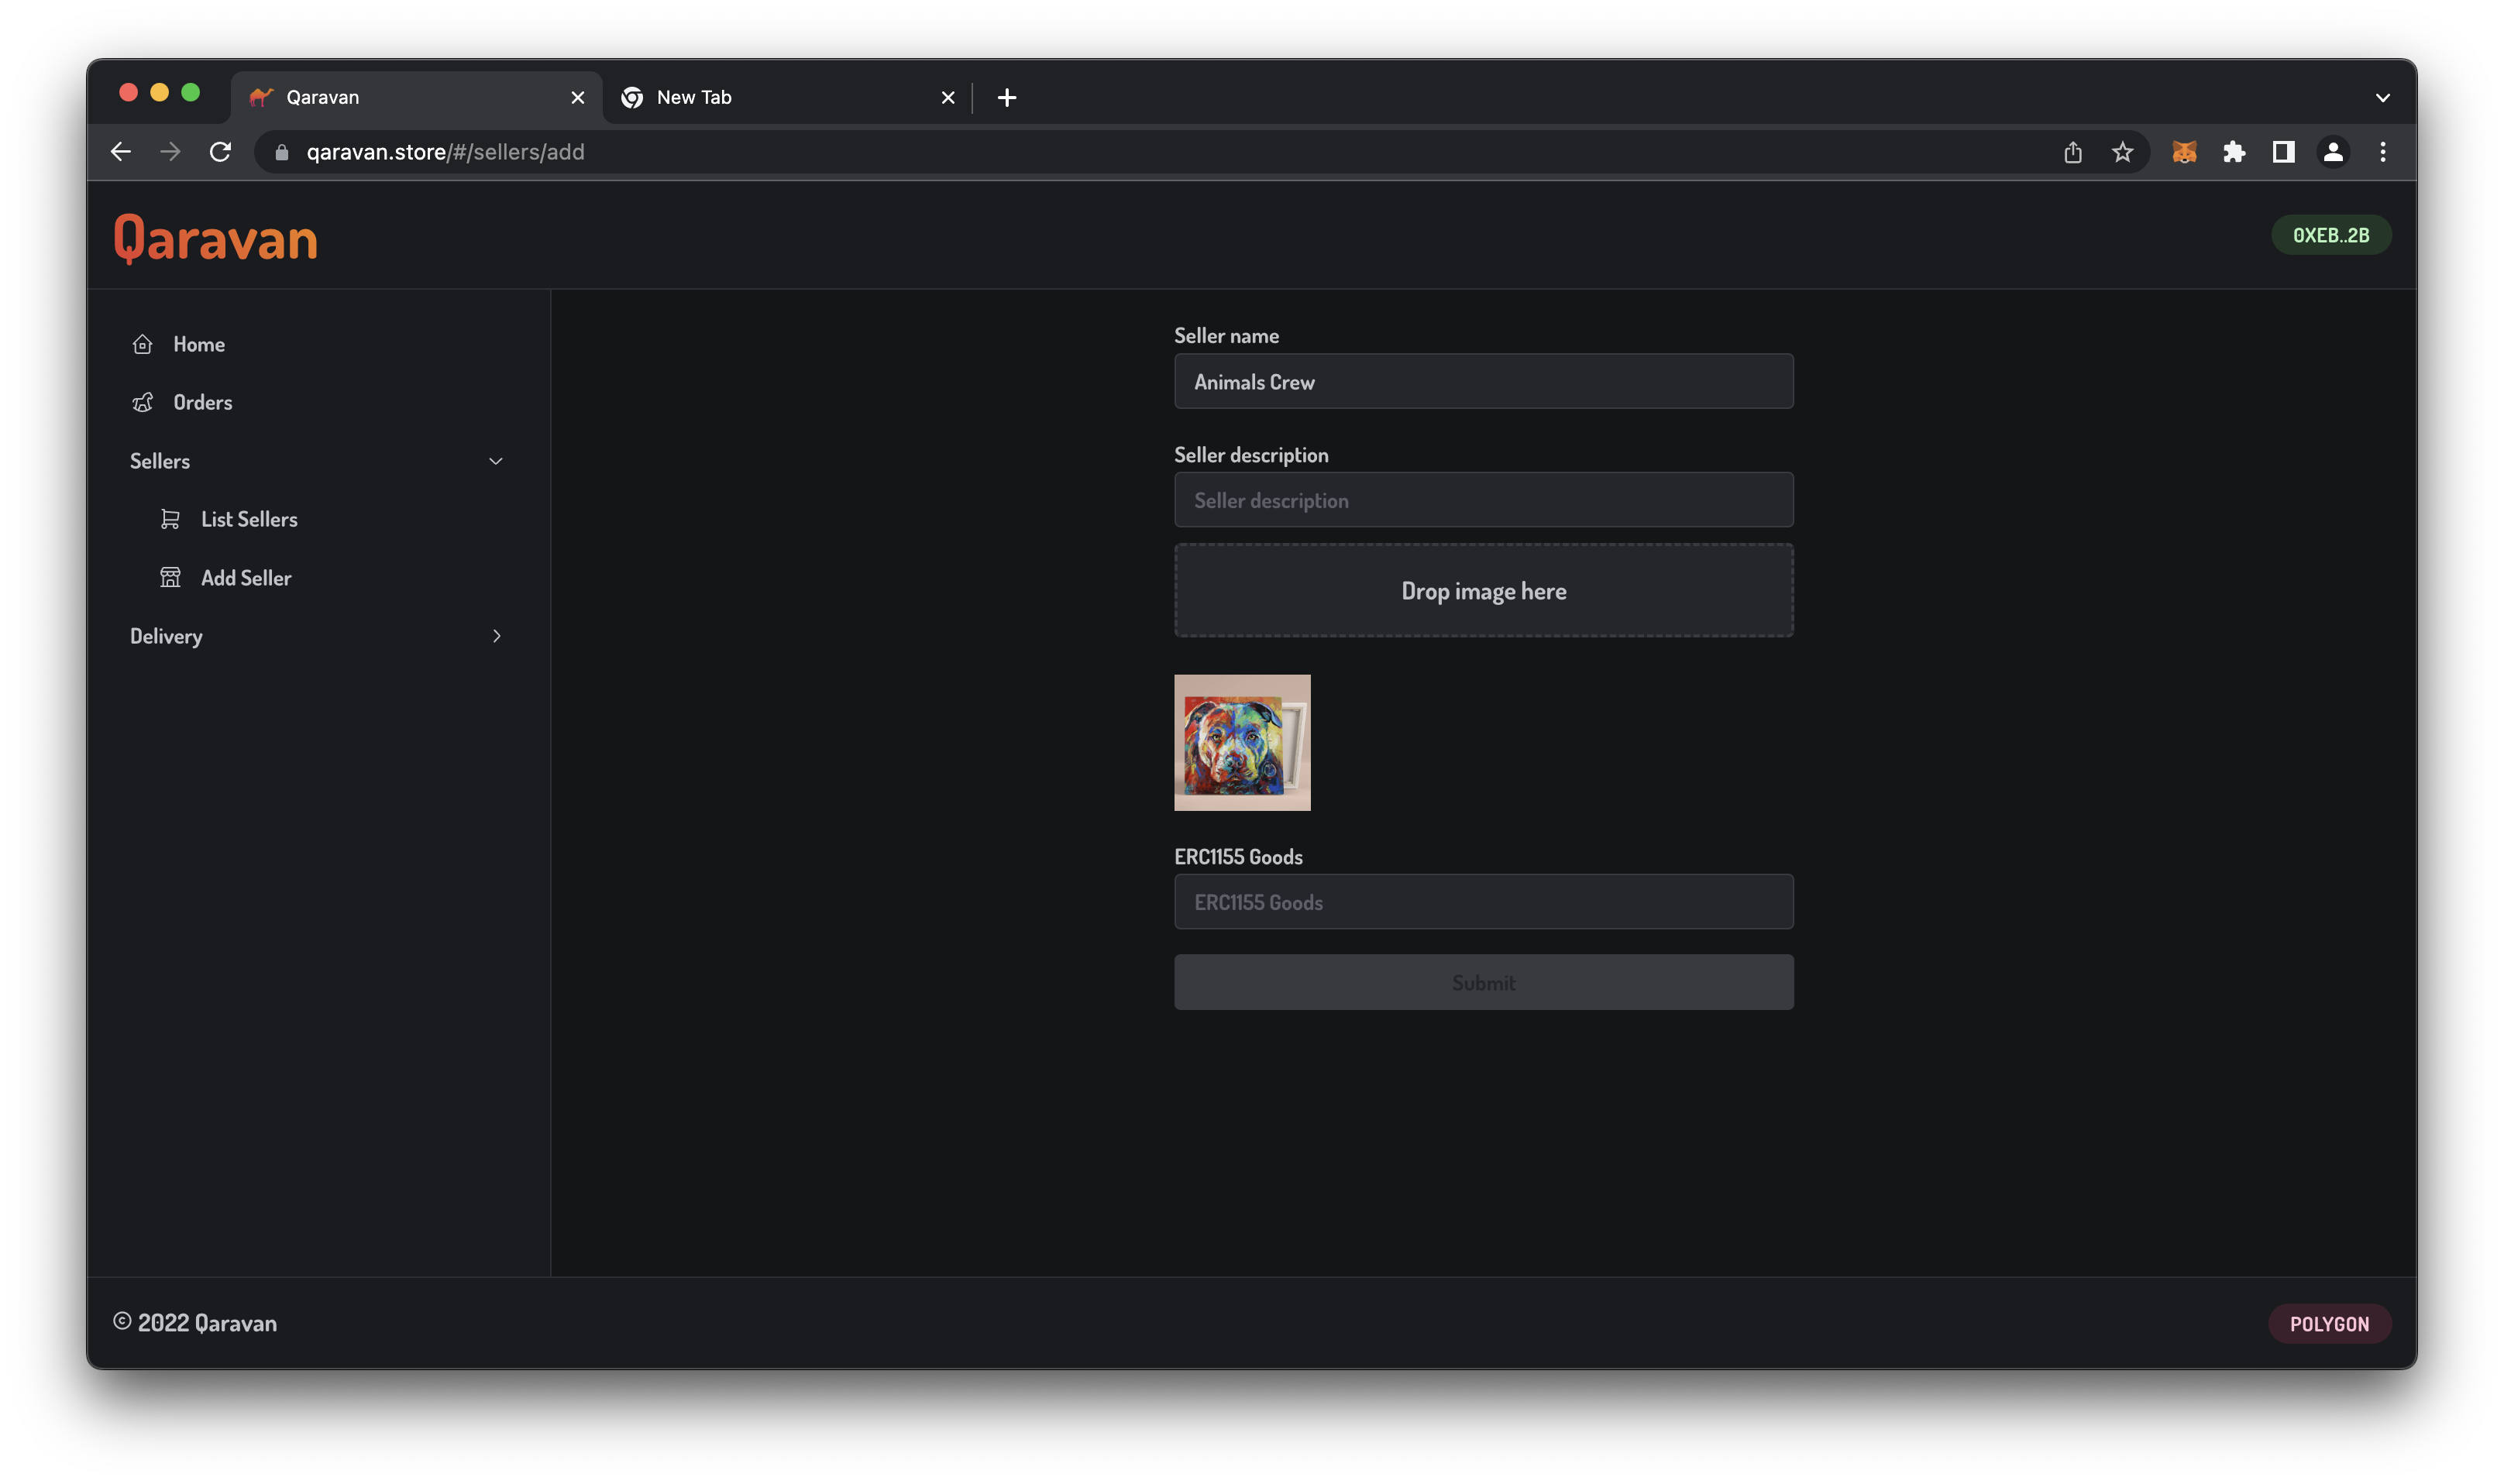2504x1484 pixels.
Task: Click the share page icon
Action: 2073,152
